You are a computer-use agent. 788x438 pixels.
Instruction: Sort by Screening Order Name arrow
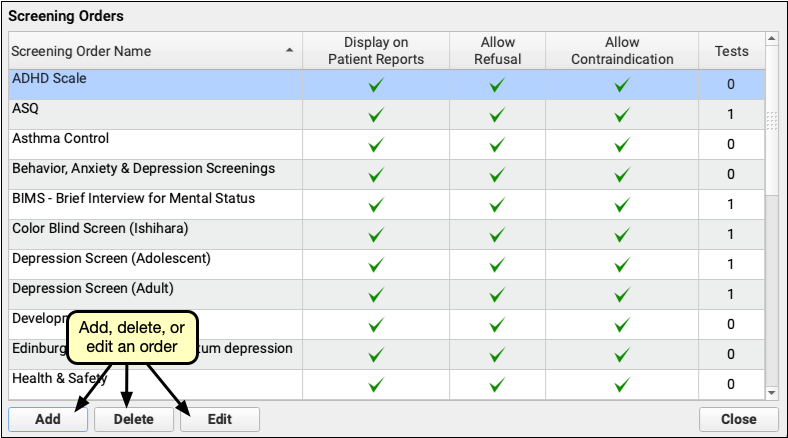tap(289, 50)
